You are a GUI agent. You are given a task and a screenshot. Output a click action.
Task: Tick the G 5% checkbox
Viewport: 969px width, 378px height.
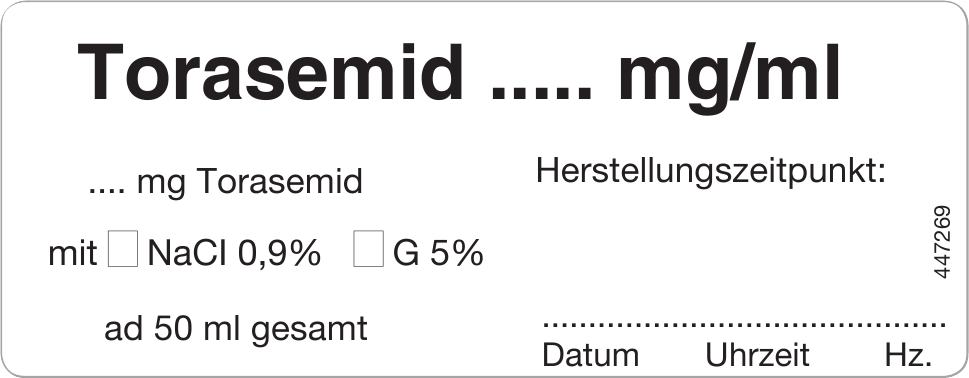(x=368, y=248)
